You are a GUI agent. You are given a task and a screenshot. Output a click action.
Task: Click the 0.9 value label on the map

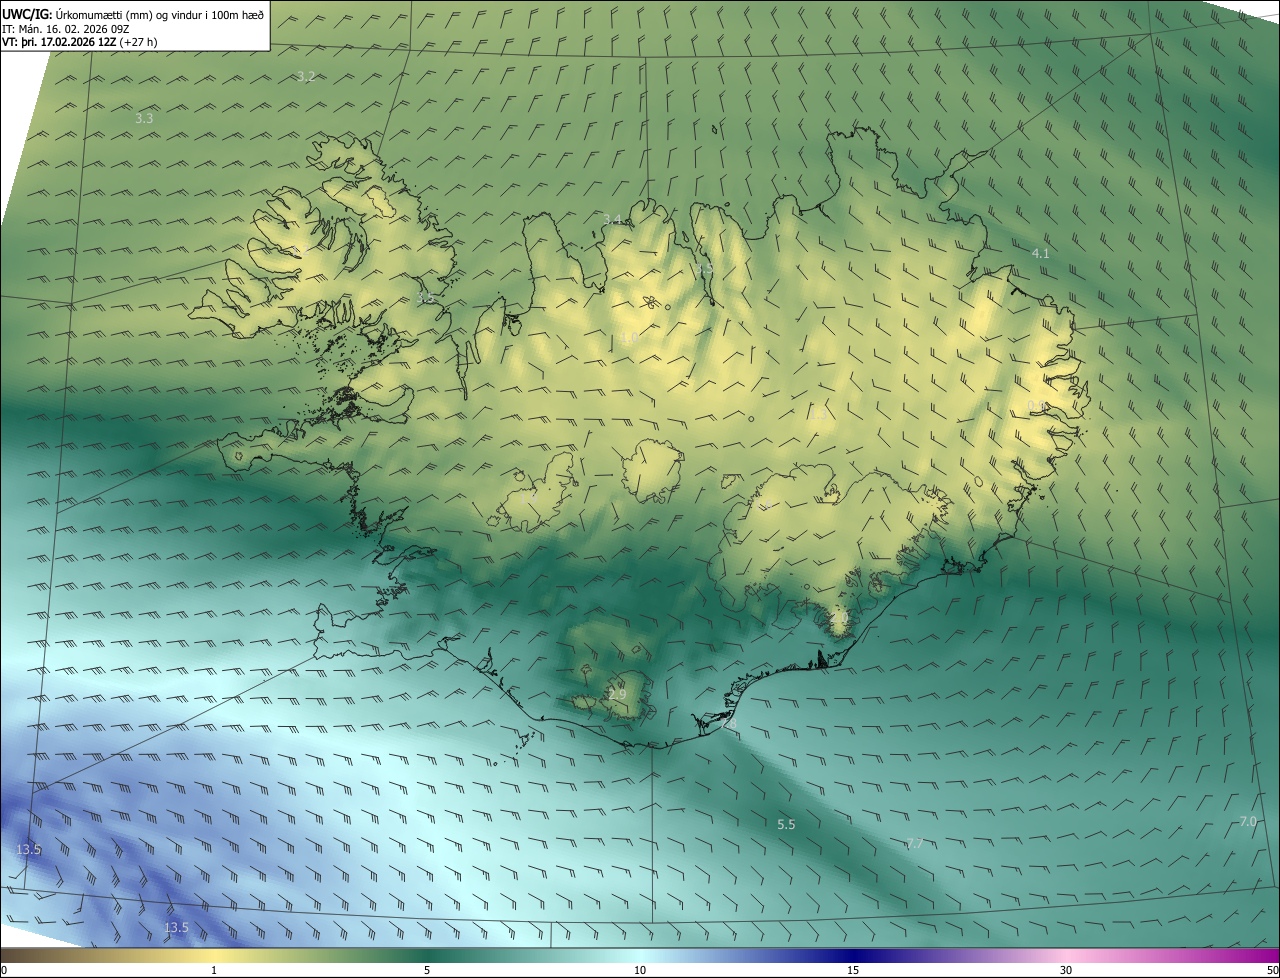(x=1036, y=405)
